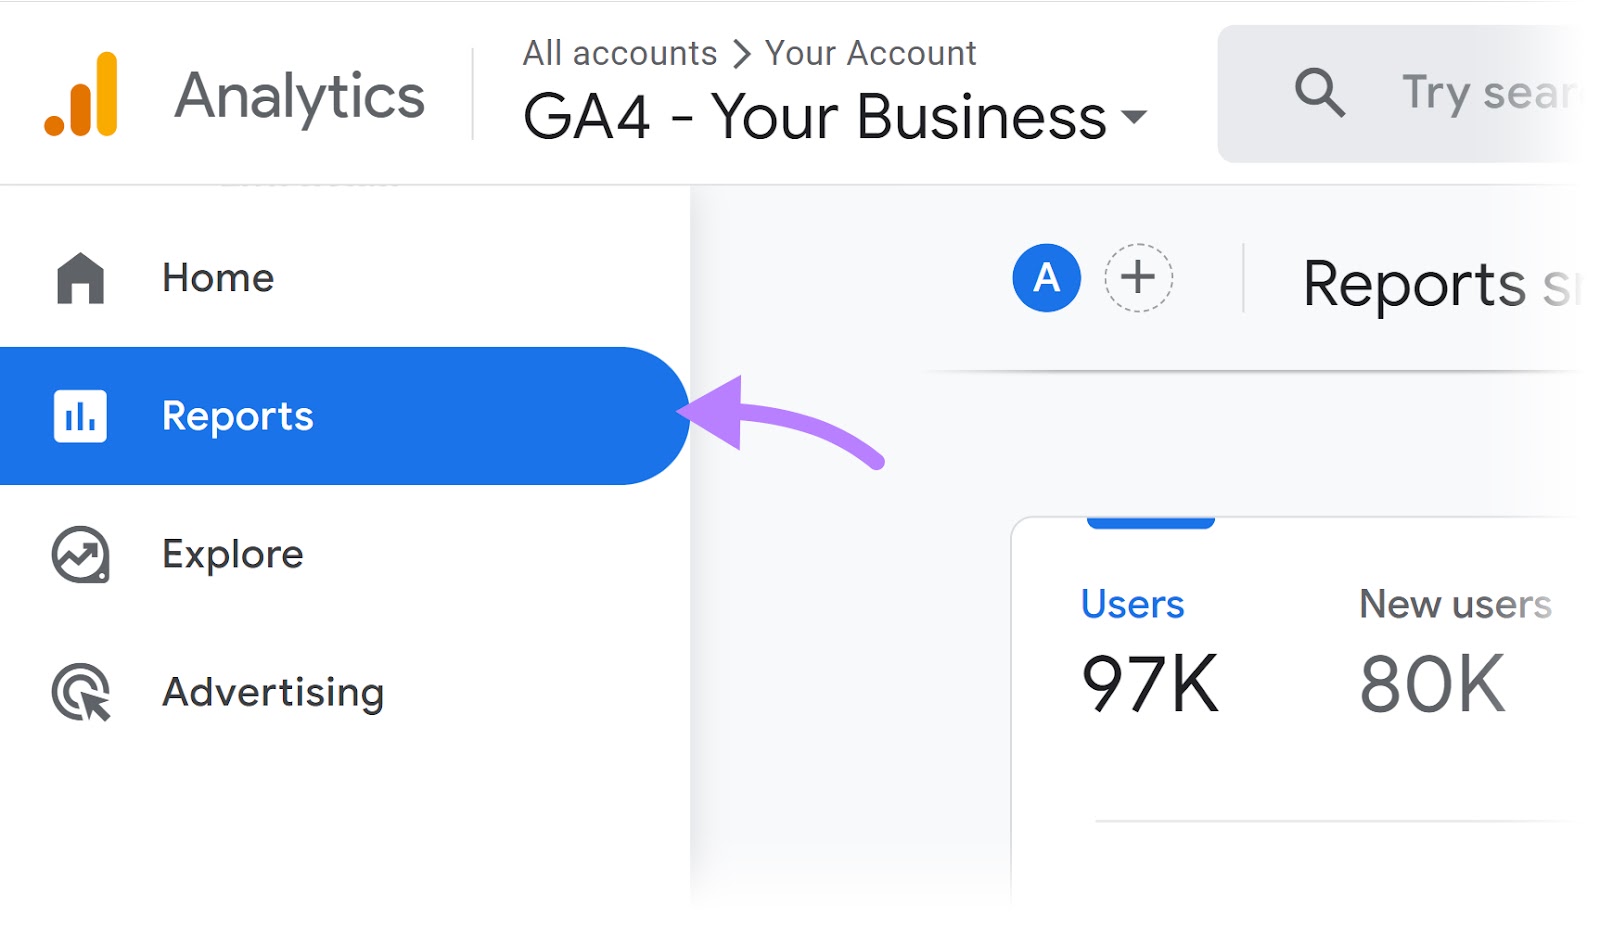This screenshot has width=1600, height=932.
Task: Open the breadcrumb chevron after All accounts
Action: click(x=741, y=53)
